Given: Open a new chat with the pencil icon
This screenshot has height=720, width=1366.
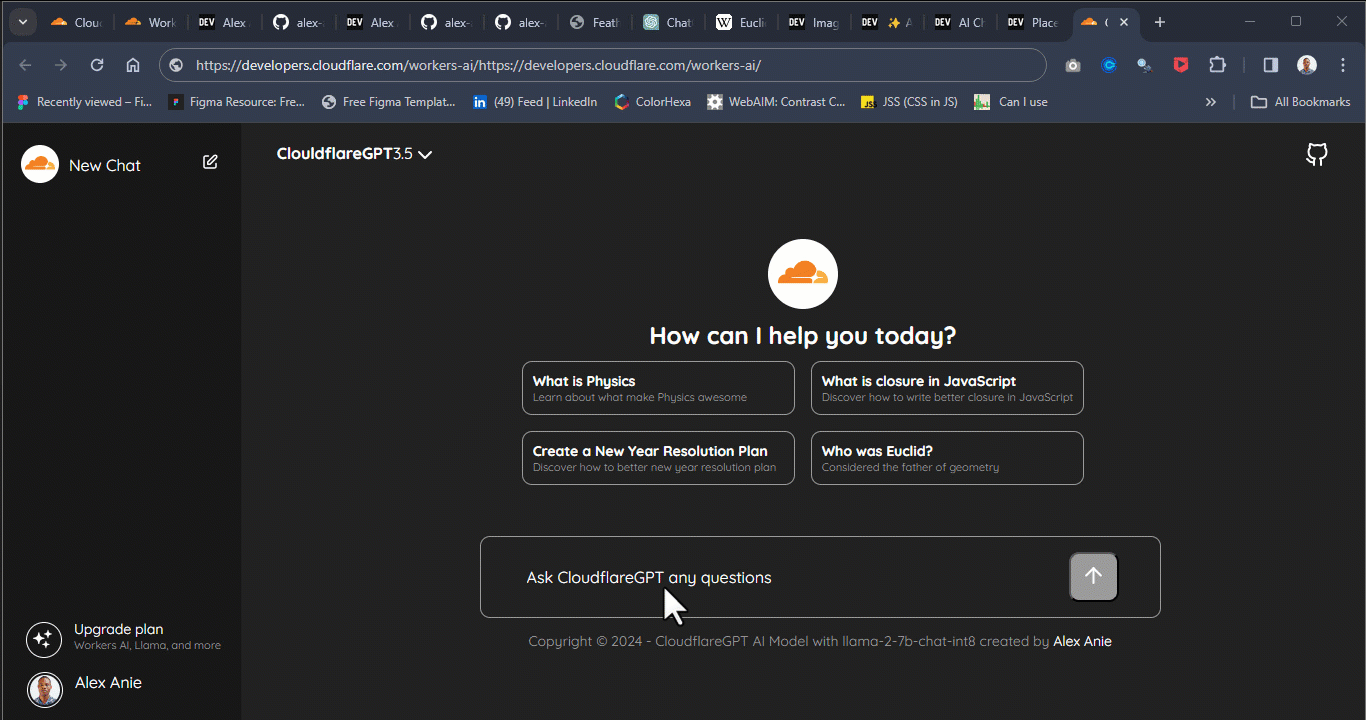Looking at the screenshot, I should [x=210, y=161].
